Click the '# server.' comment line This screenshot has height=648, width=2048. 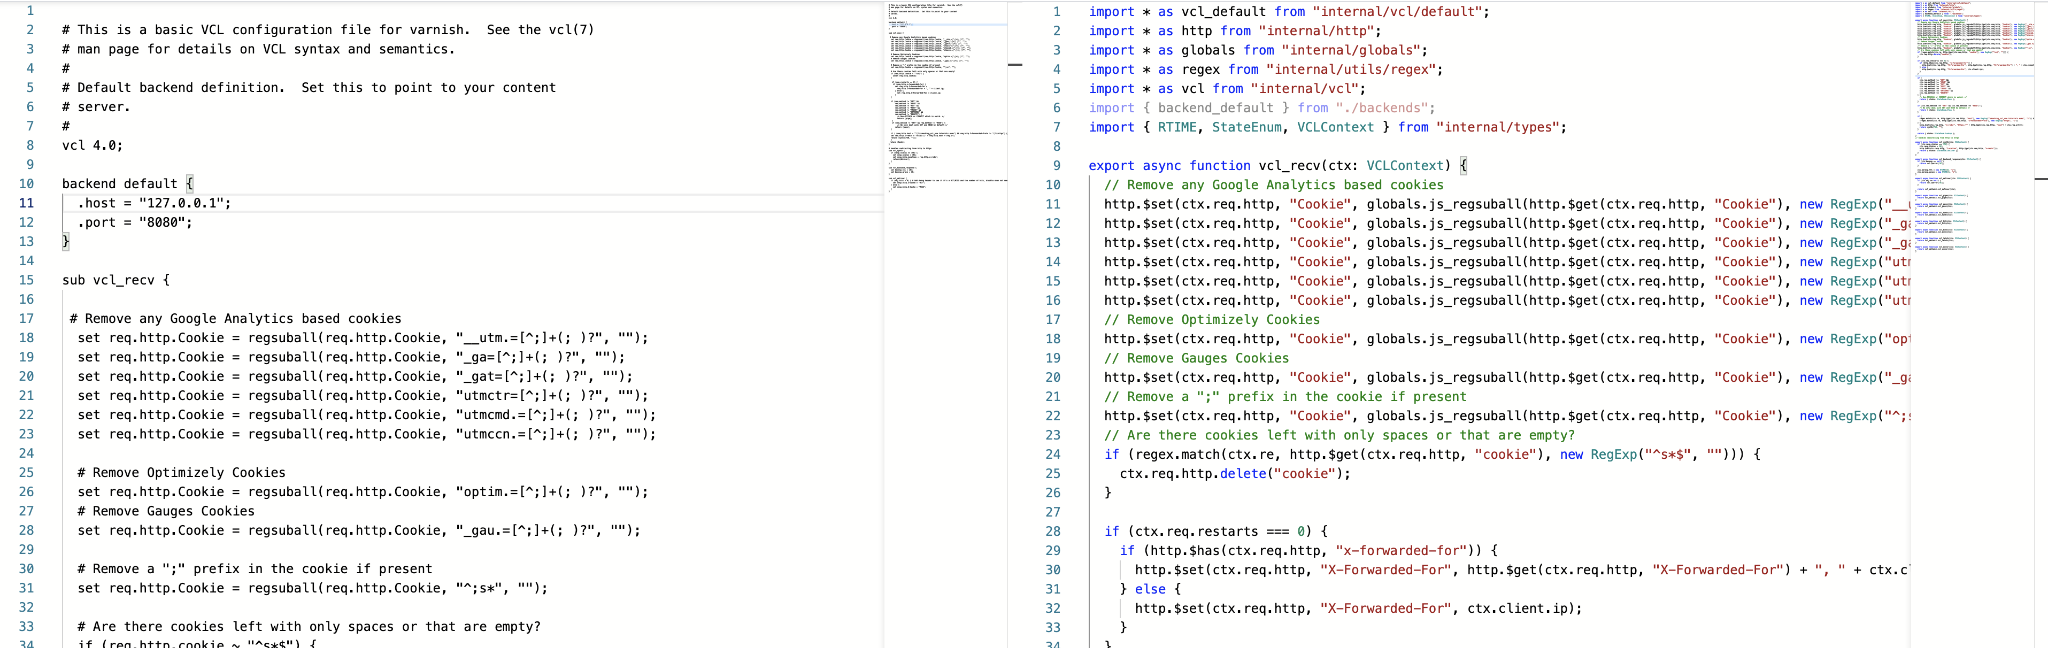[x=96, y=107]
